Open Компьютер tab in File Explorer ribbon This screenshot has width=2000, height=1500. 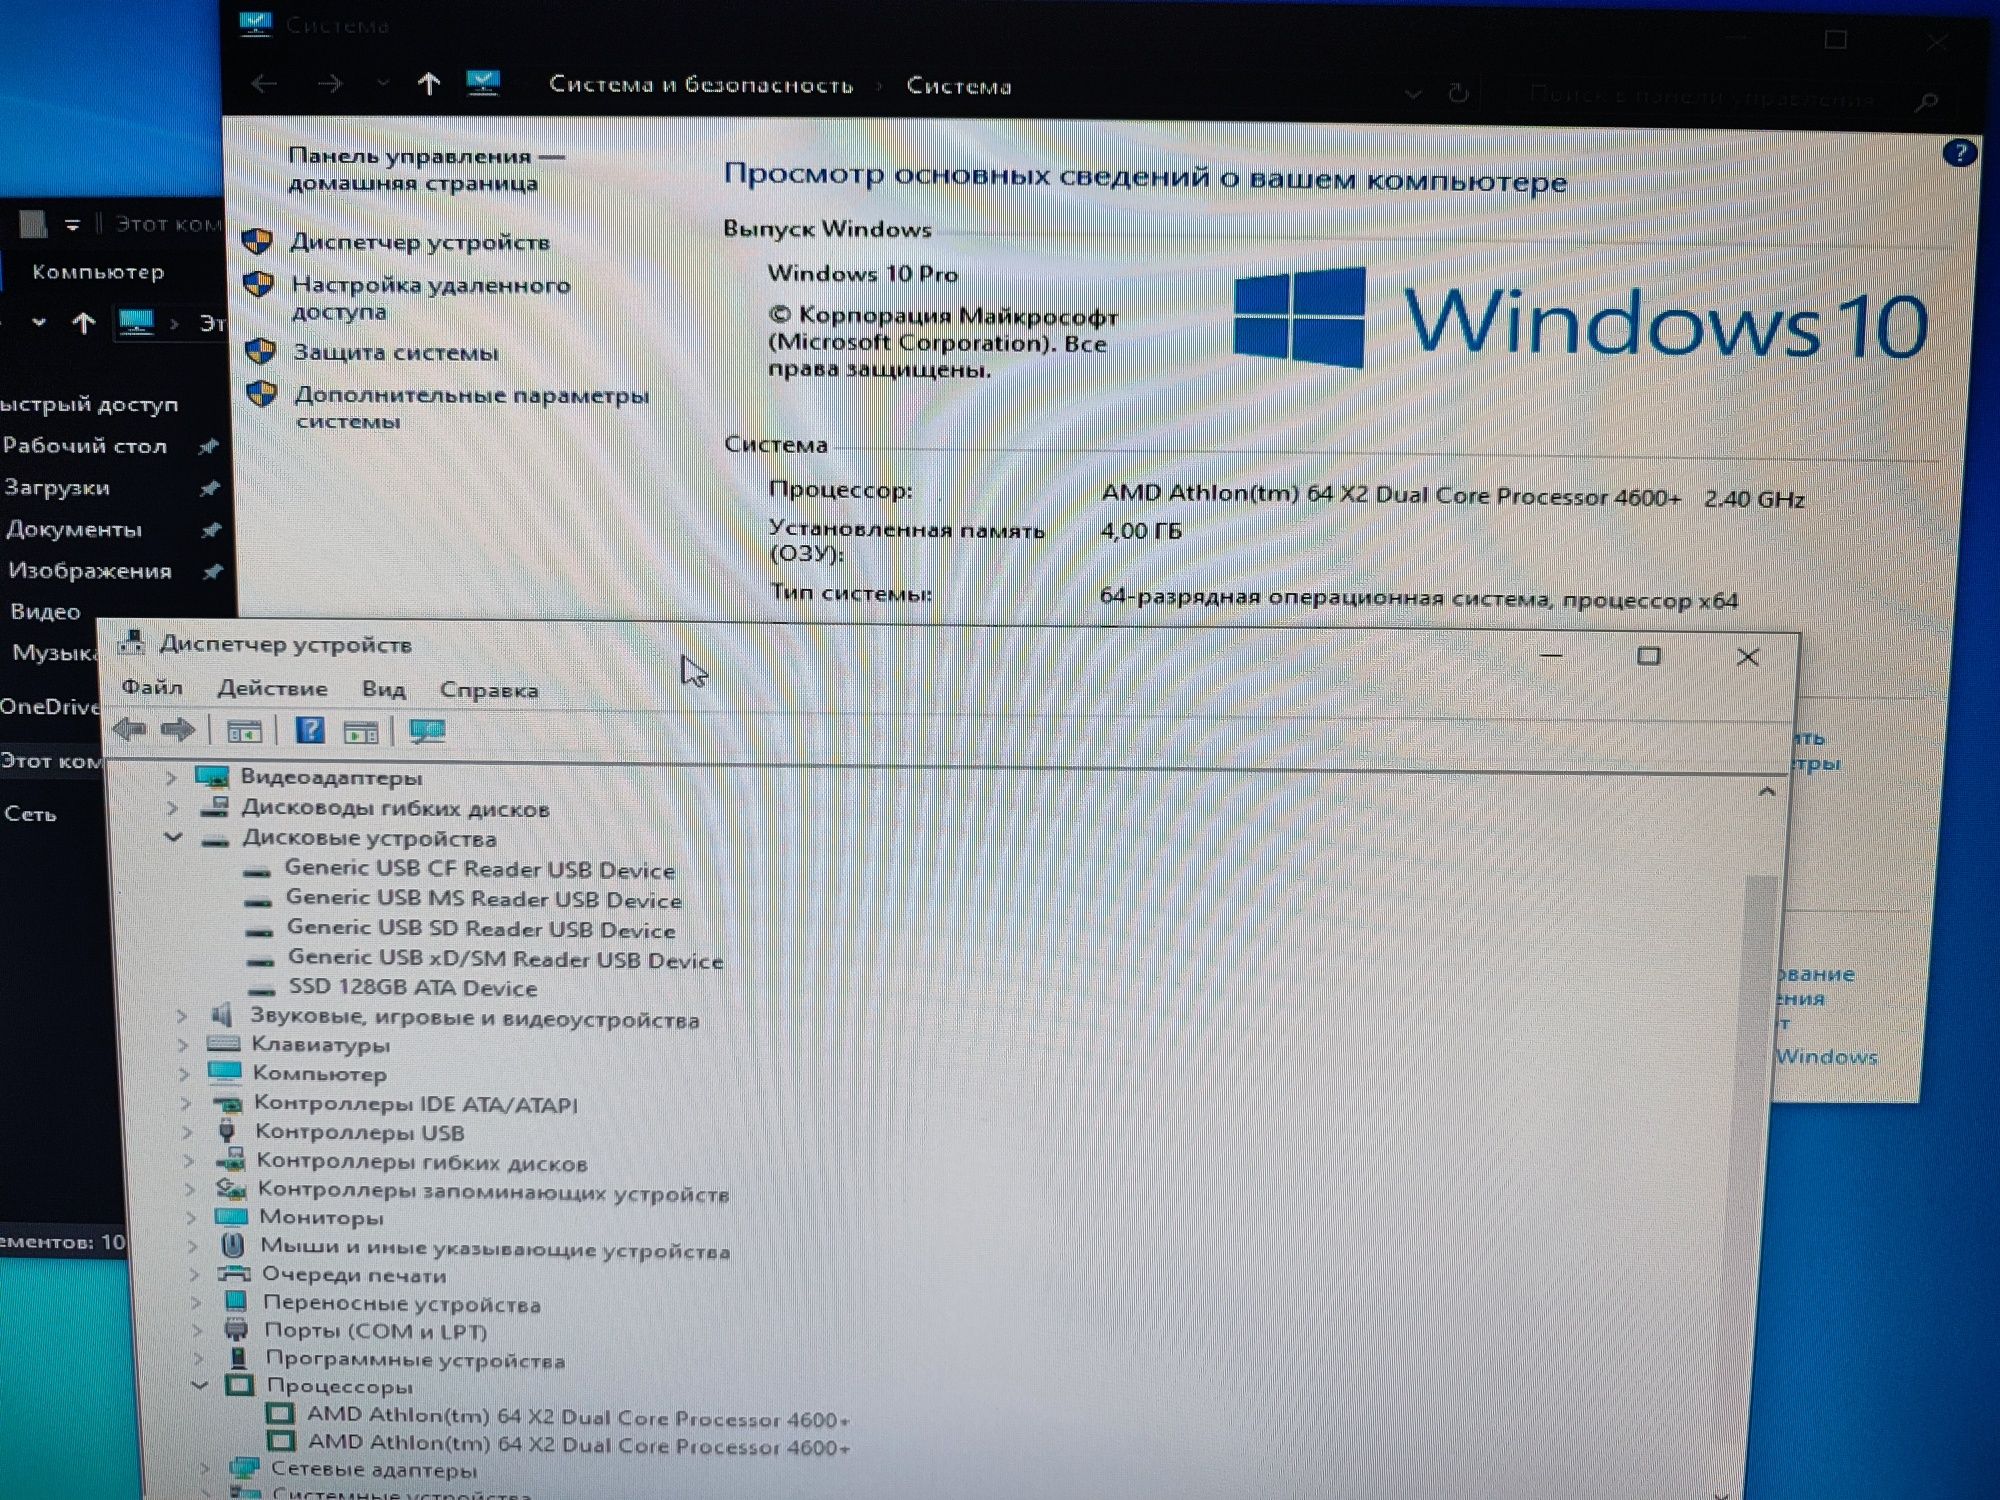[x=98, y=271]
